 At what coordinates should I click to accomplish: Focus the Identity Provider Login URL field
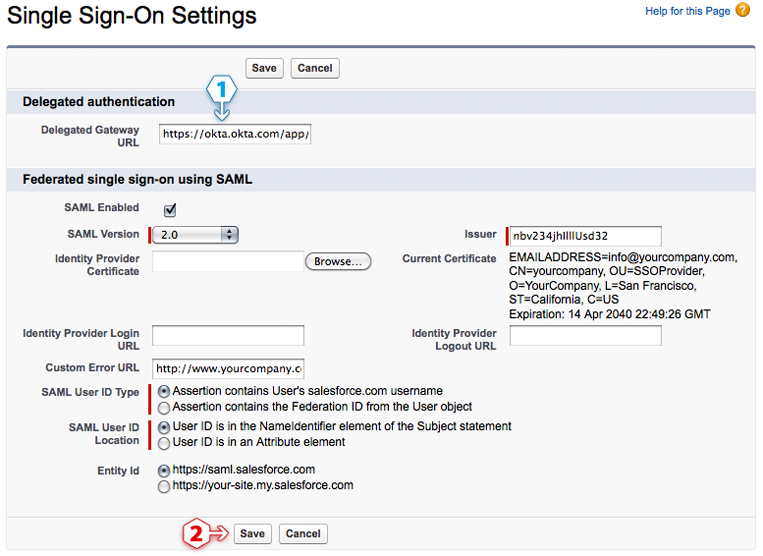(228, 336)
